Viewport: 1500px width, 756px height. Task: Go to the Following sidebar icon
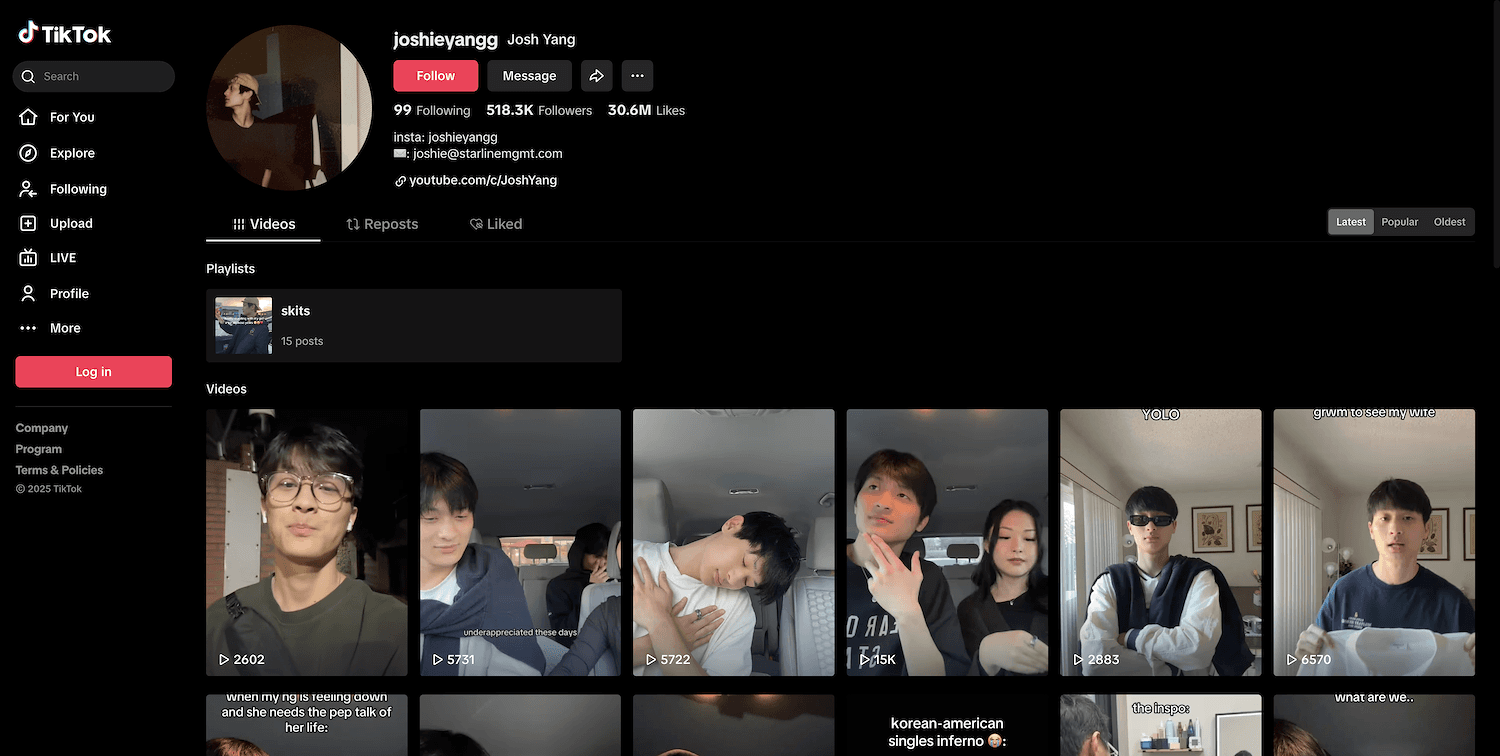coord(29,189)
